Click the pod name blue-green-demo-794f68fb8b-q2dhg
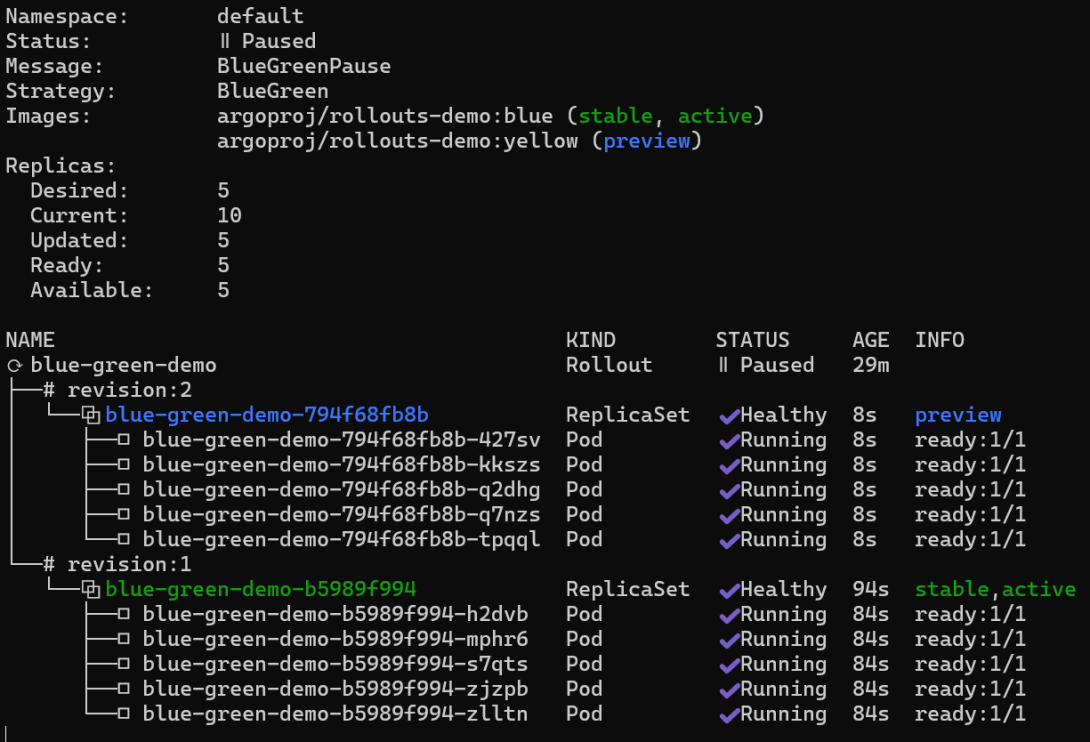1090x742 pixels. 341,490
